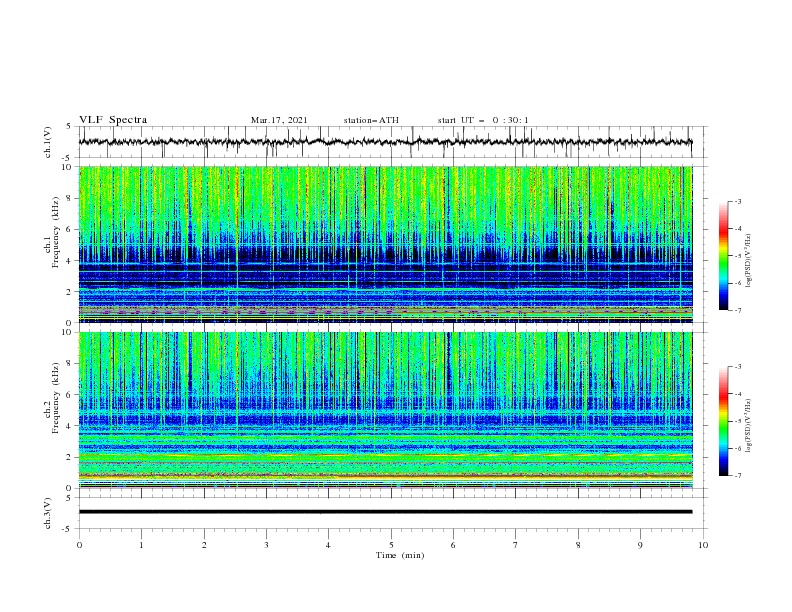Click the "9" tick on the time axis

click(640, 545)
